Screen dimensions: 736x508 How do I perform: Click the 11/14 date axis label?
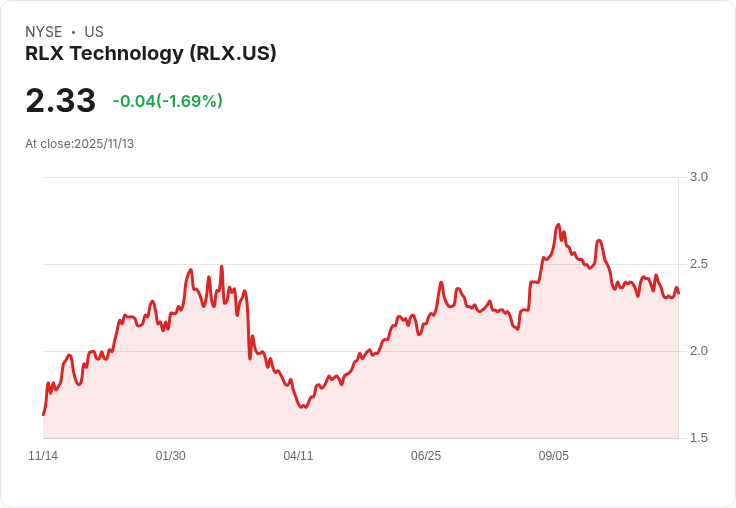coord(43,456)
